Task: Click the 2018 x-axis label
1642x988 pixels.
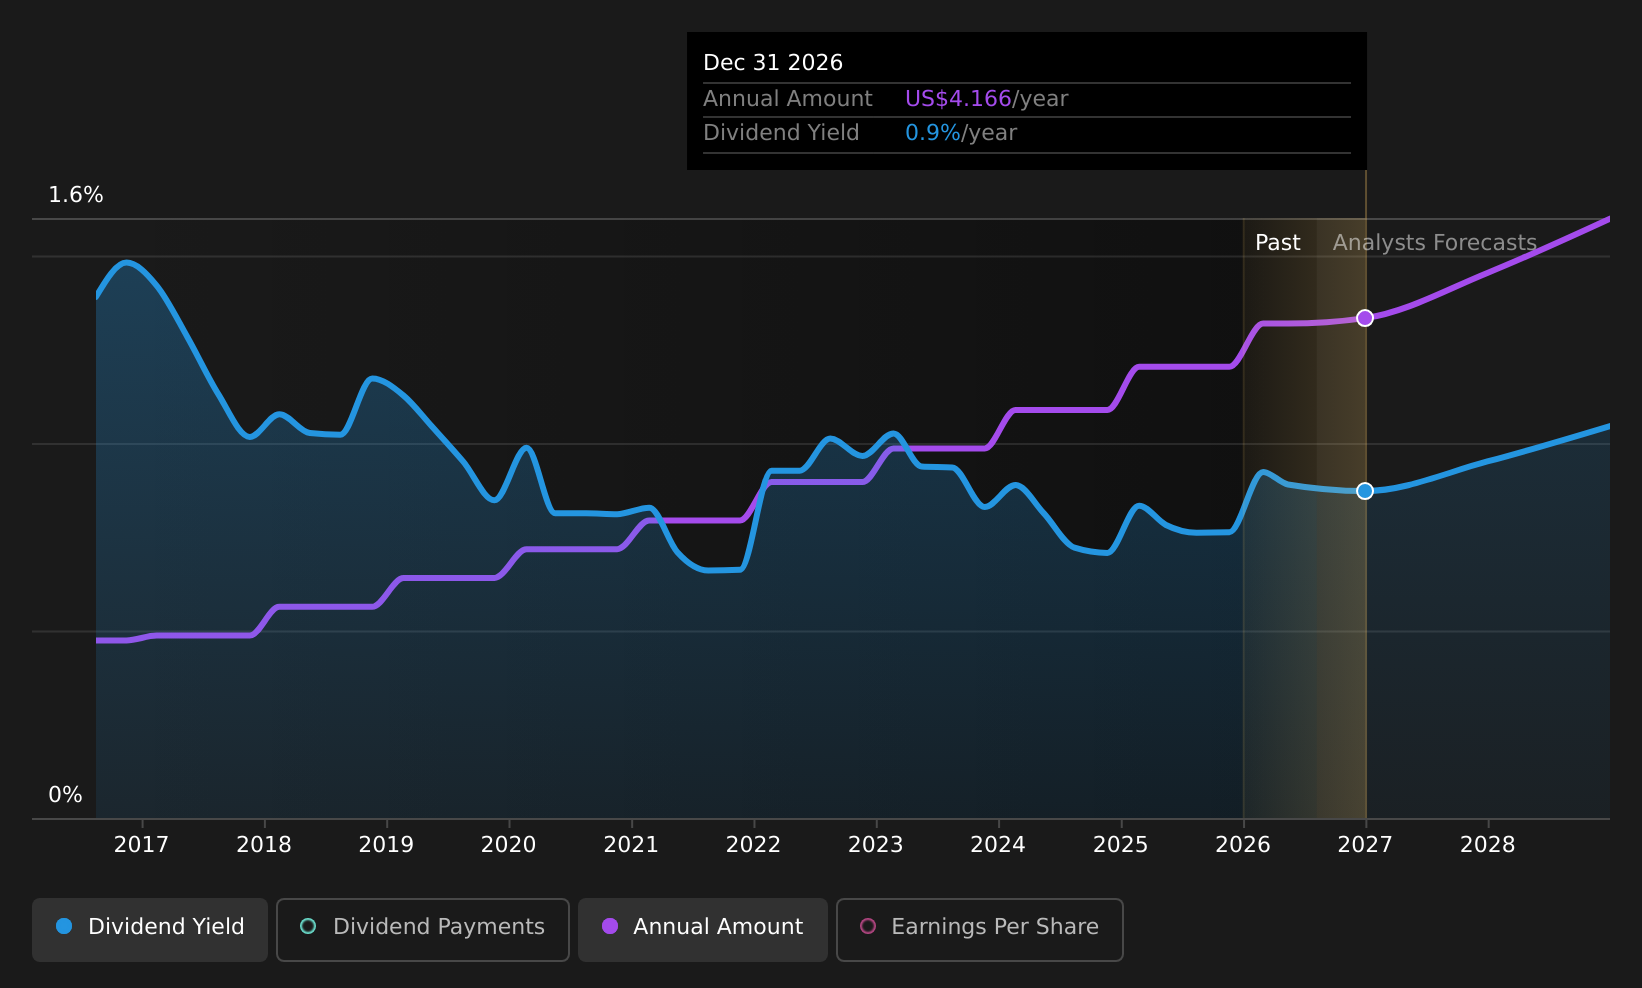Action: (x=264, y=845)
